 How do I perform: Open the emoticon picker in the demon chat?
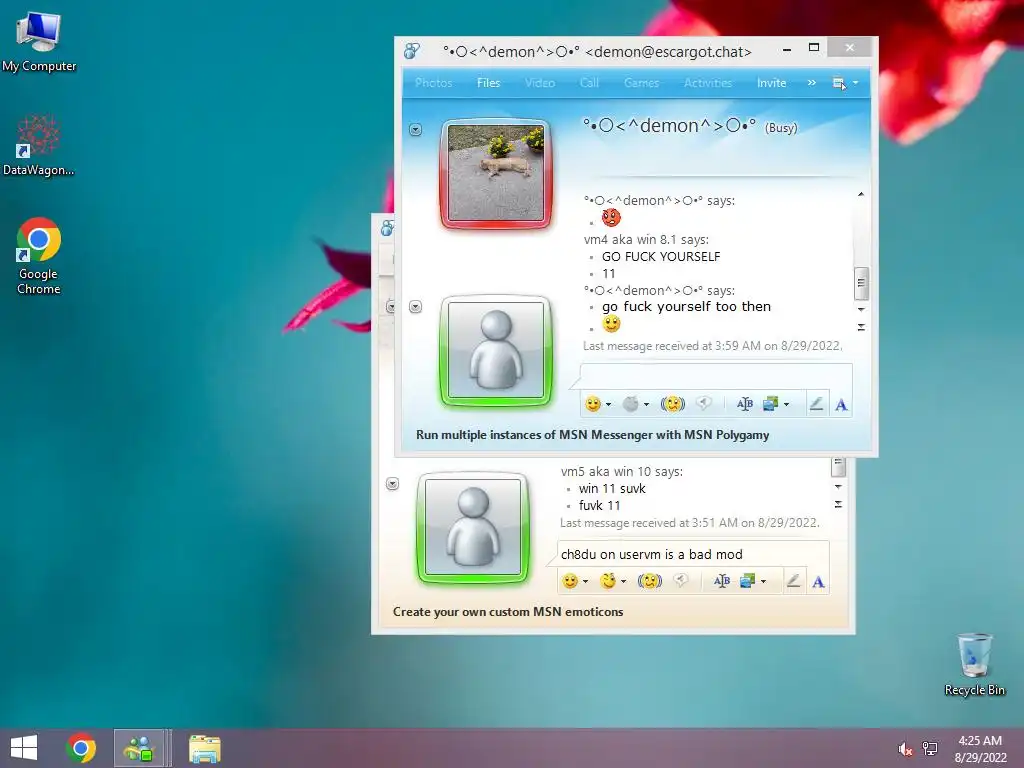tap(592, 404)
